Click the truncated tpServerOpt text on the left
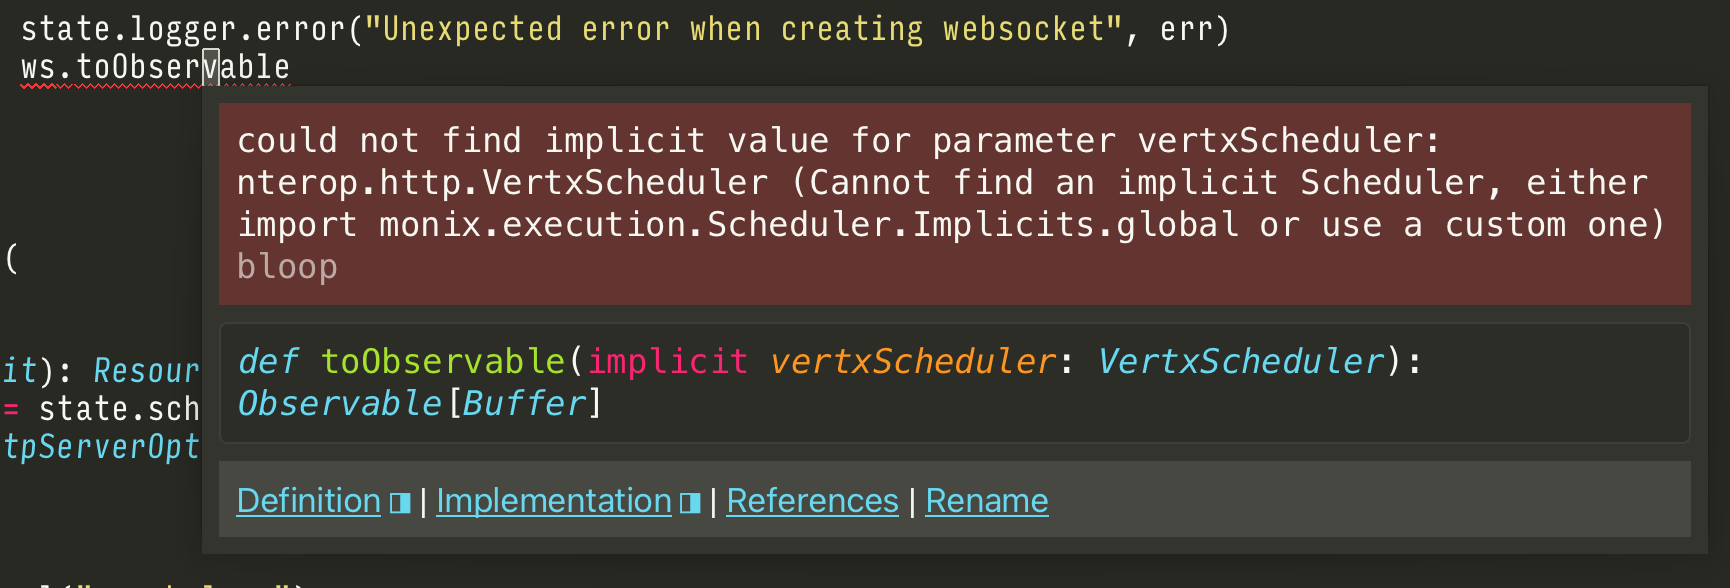 [101, 447]
